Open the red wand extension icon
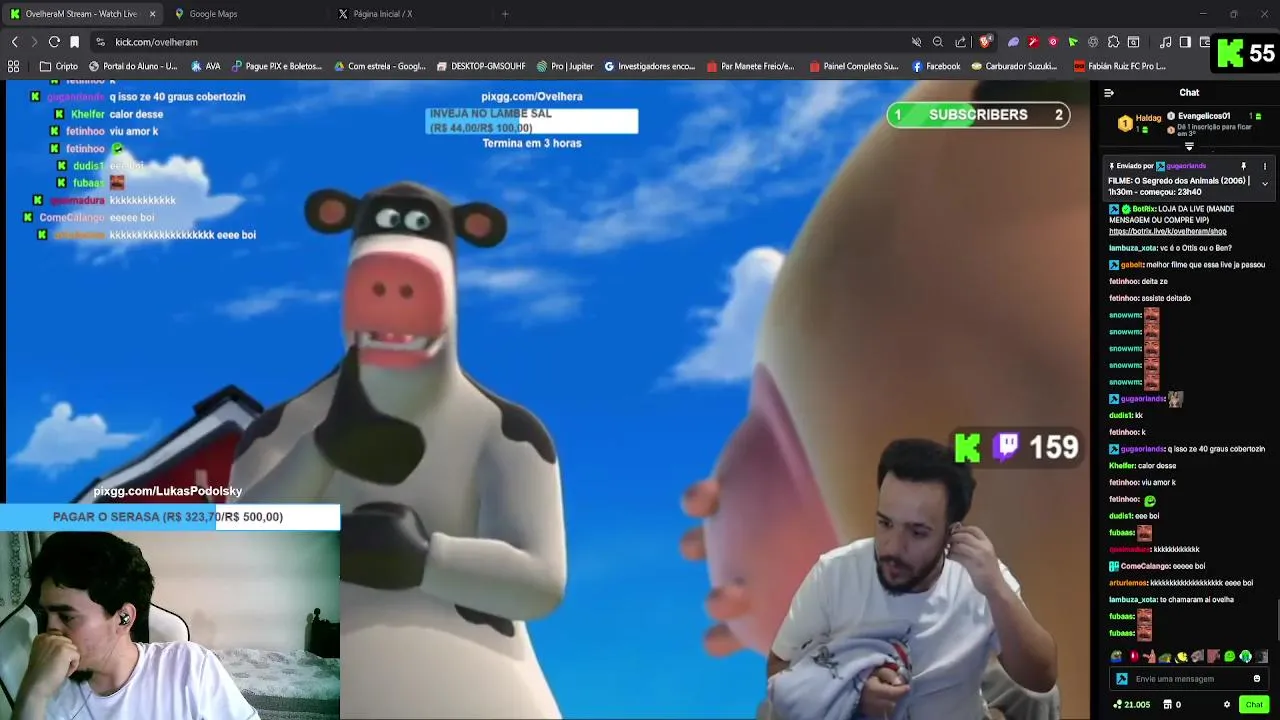This screenshot has height=720, width=1280. tap(1033, 42)
